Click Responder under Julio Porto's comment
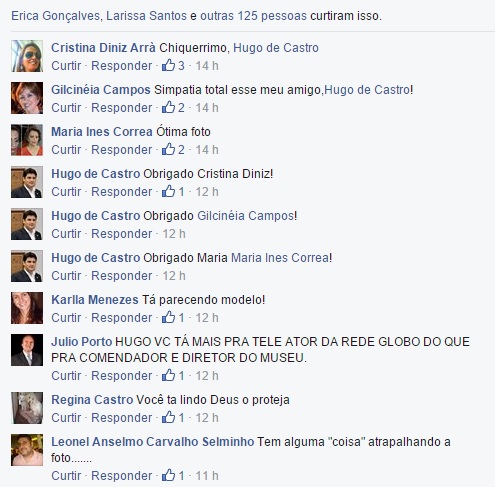 click(x=122, y=376)
